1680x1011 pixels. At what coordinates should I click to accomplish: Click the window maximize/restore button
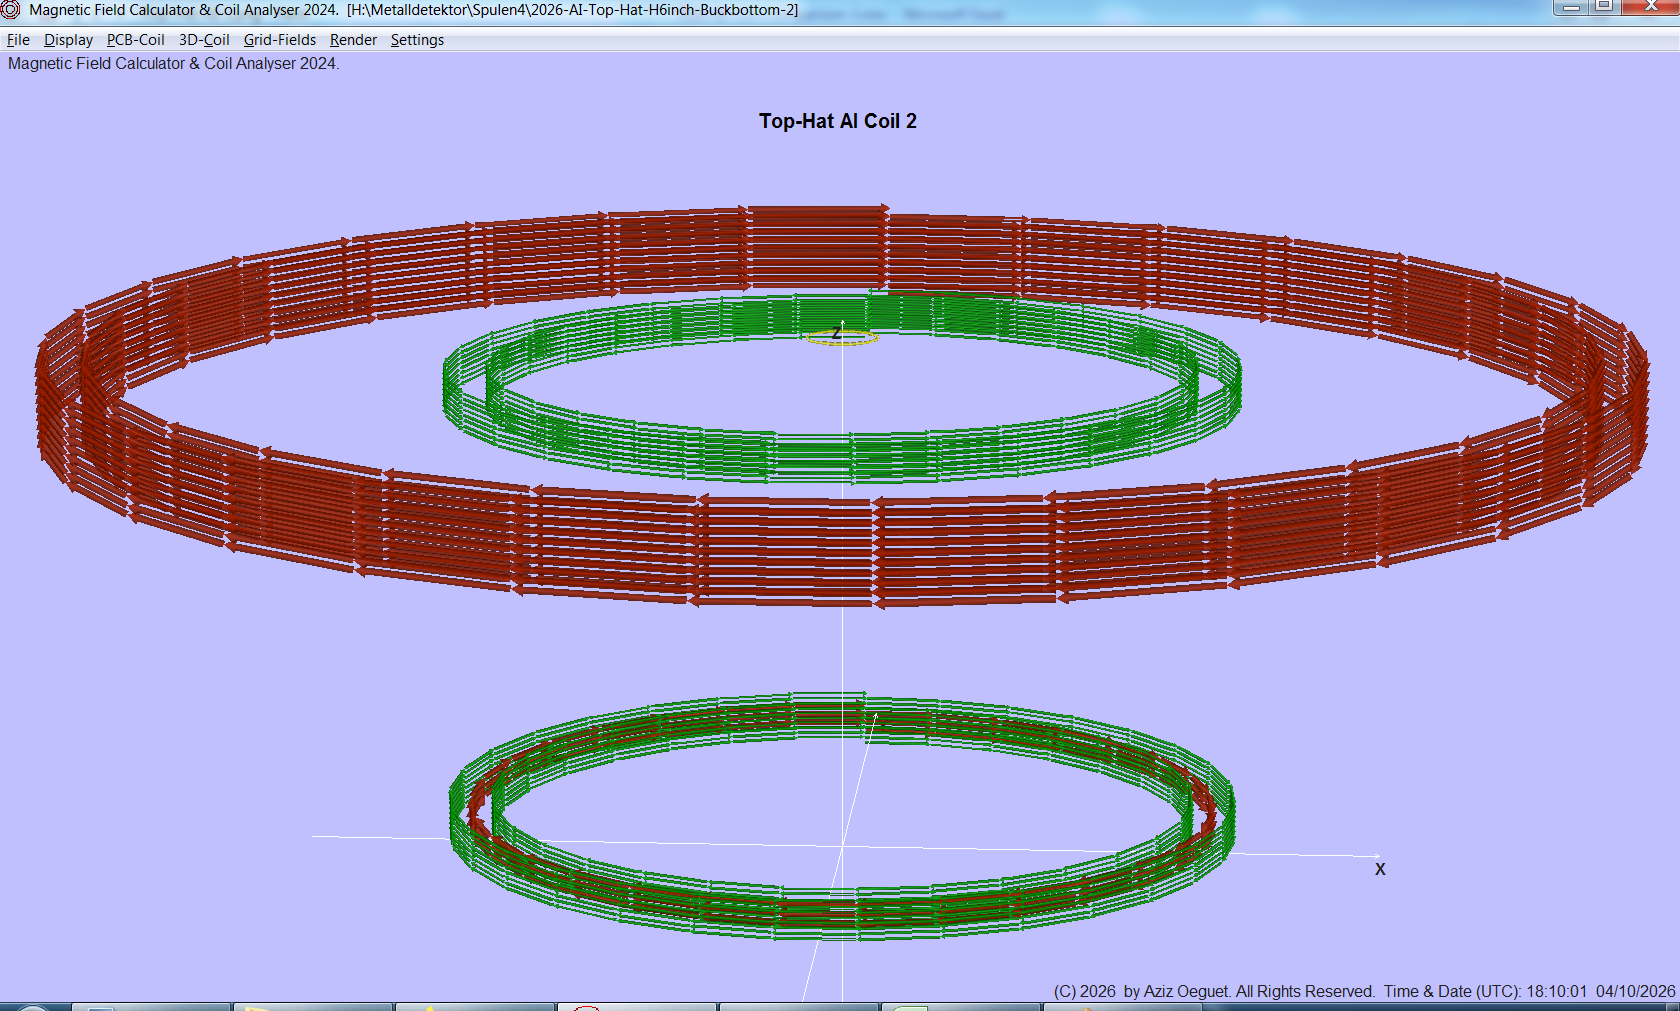[1604, 7]
